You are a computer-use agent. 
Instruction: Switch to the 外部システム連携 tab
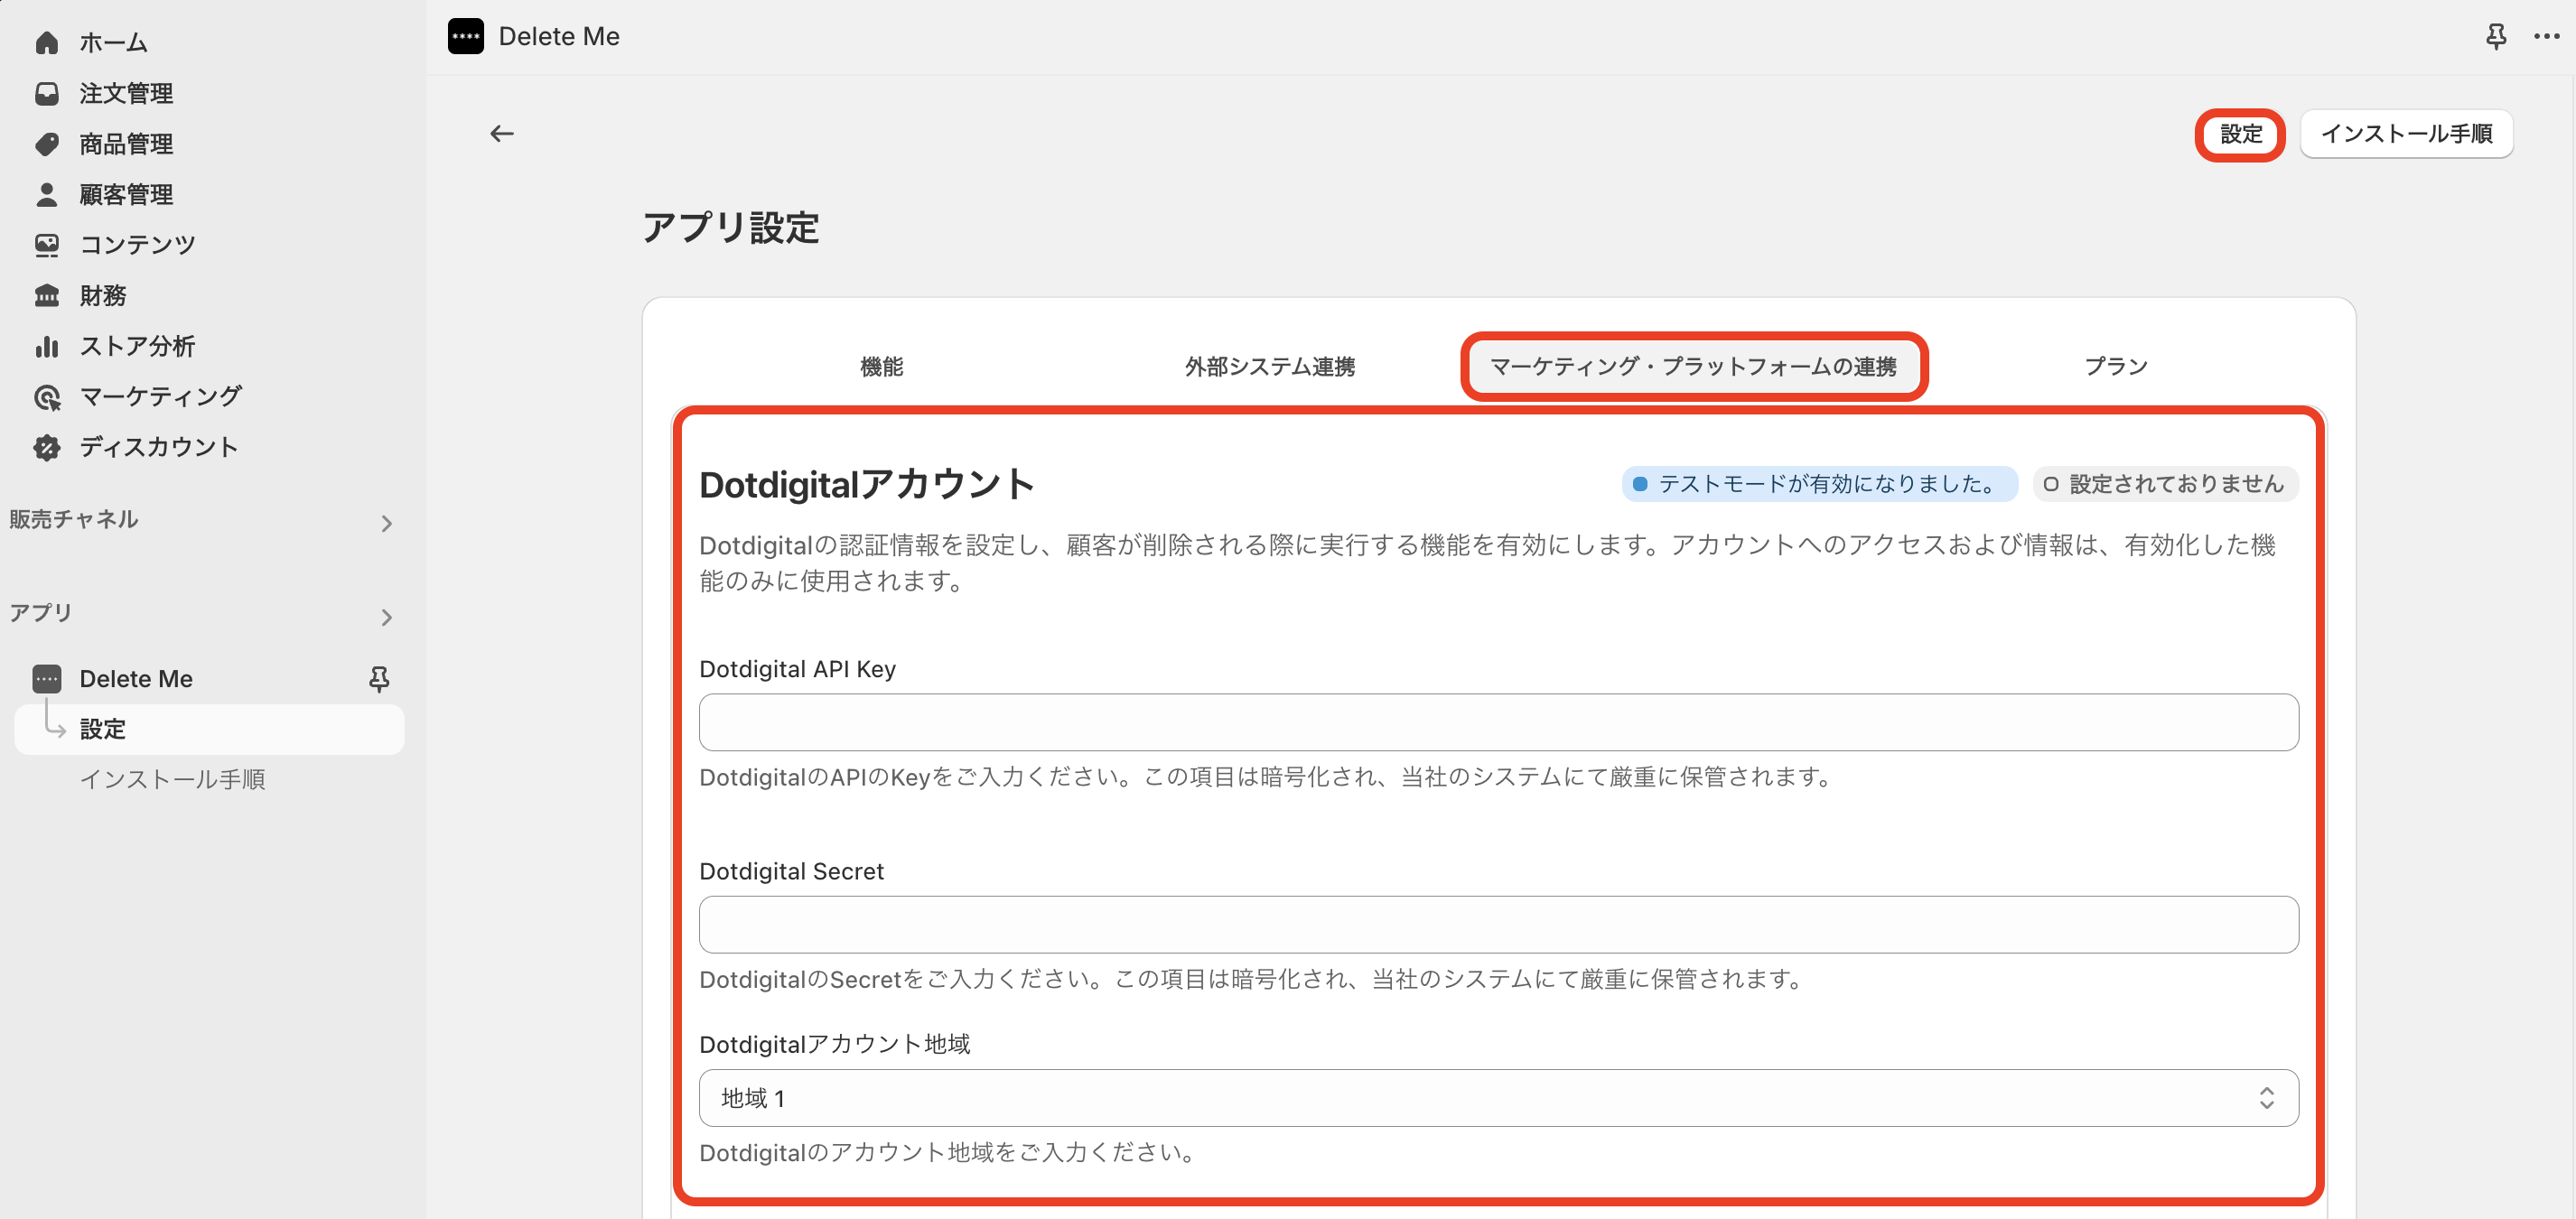(x=1269, y=366)
